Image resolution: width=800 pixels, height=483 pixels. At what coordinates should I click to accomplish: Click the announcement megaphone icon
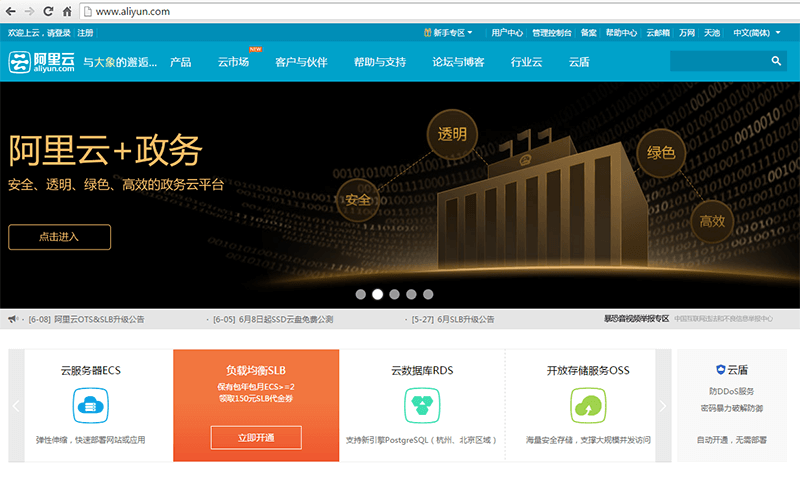point(13,319)
